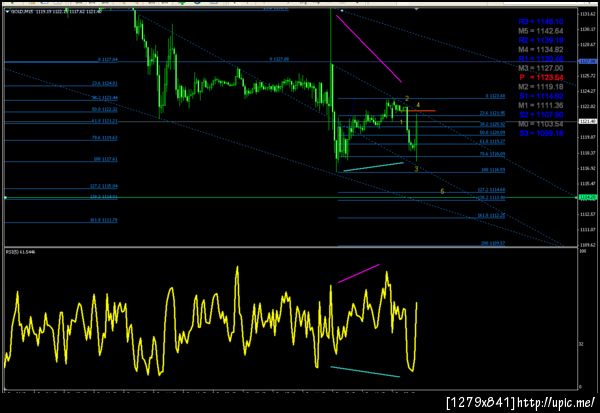The width and height of the screenshot is (600, 413).
Task: Select the magenta trend line above price
Action: (x=369, y=49)
